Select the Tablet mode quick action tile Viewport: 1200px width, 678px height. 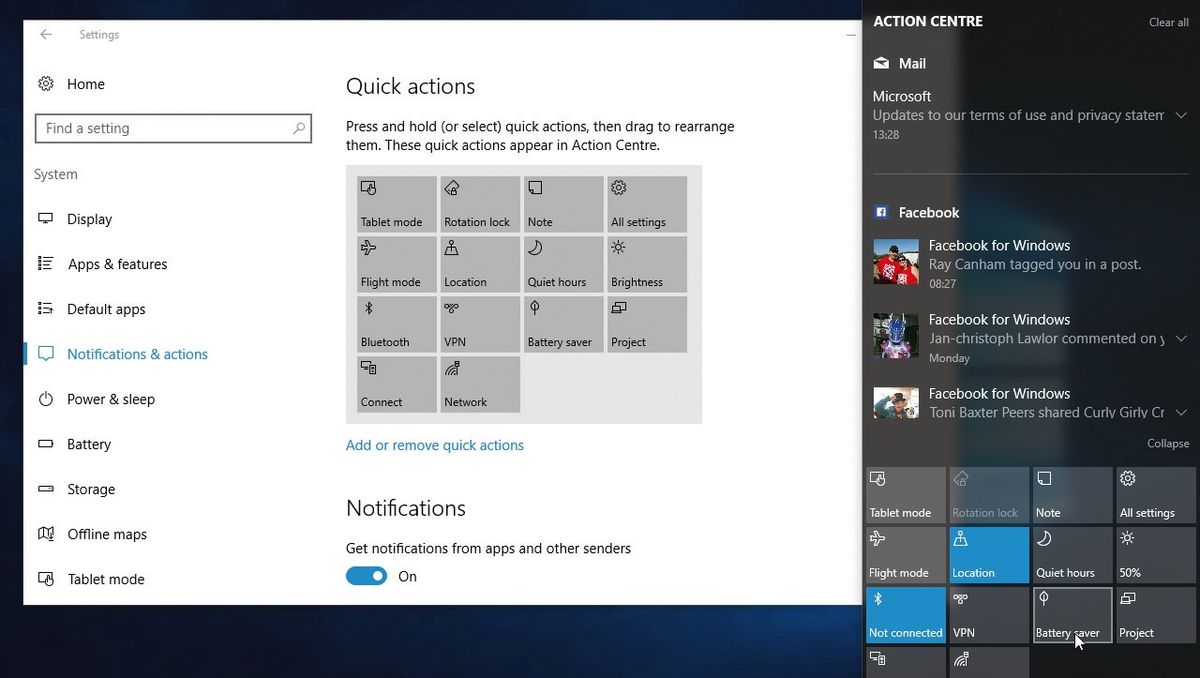tap(395, 203)
